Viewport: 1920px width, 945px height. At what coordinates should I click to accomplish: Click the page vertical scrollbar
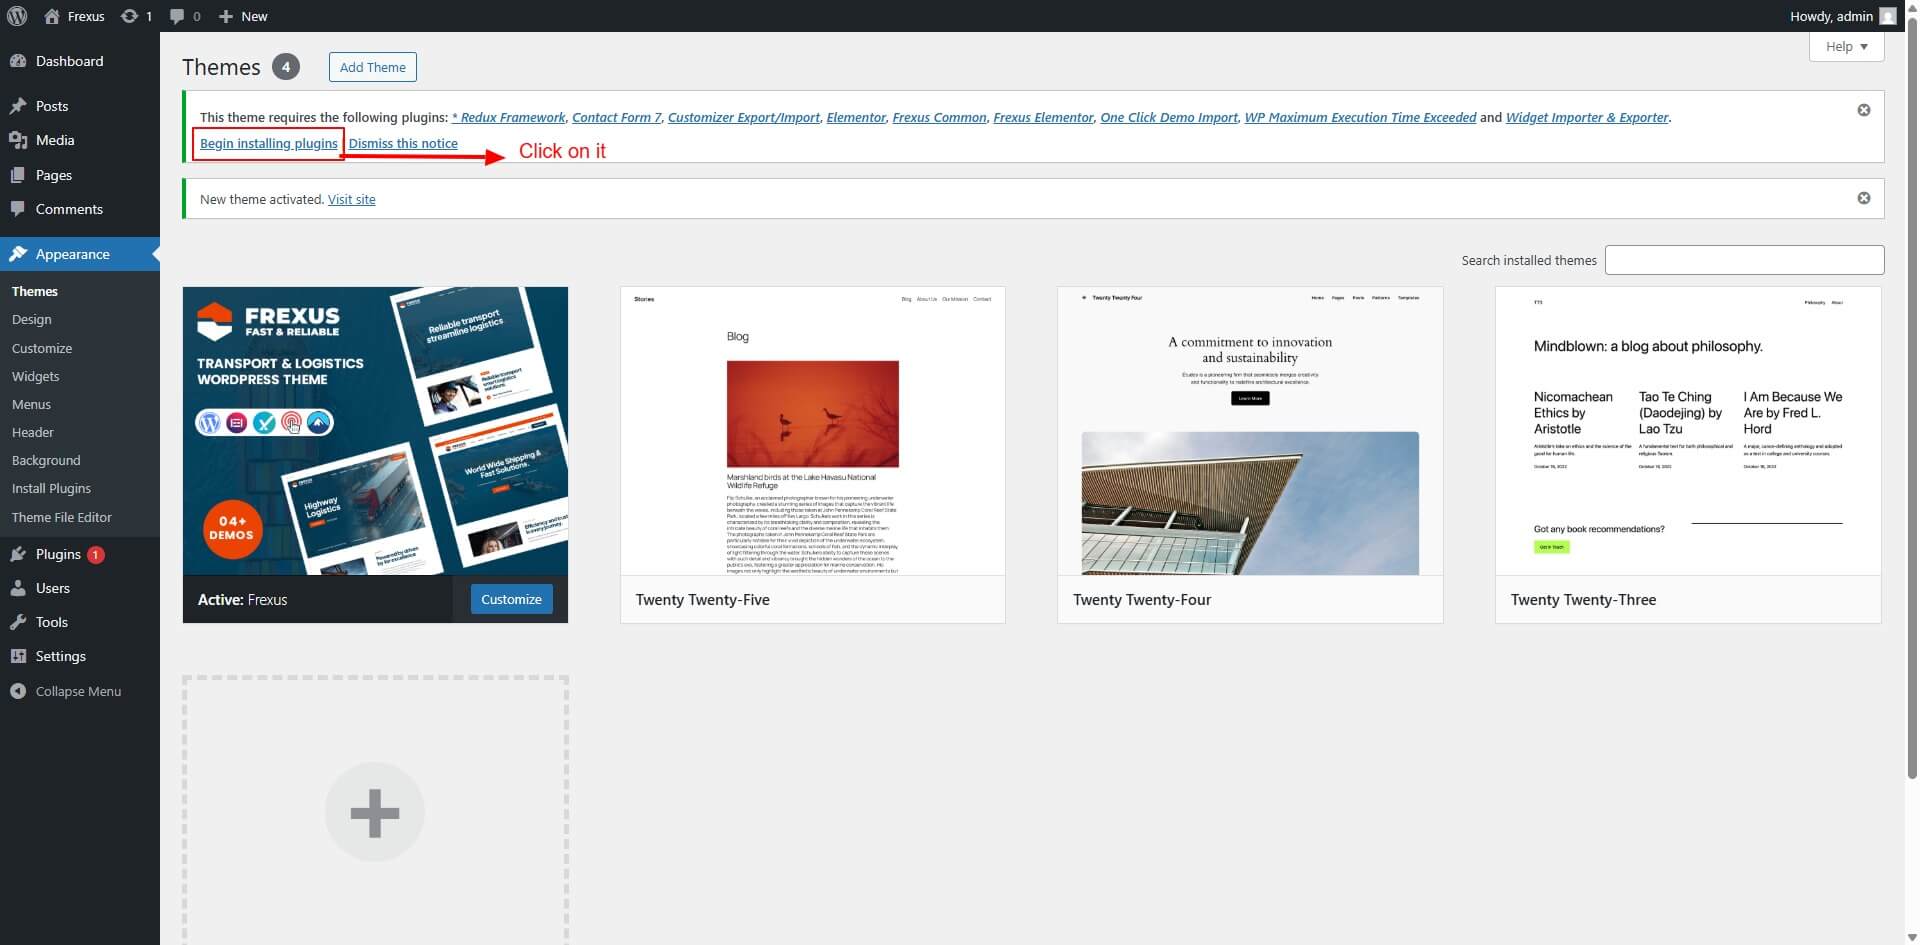click(x=1911, y=400)
